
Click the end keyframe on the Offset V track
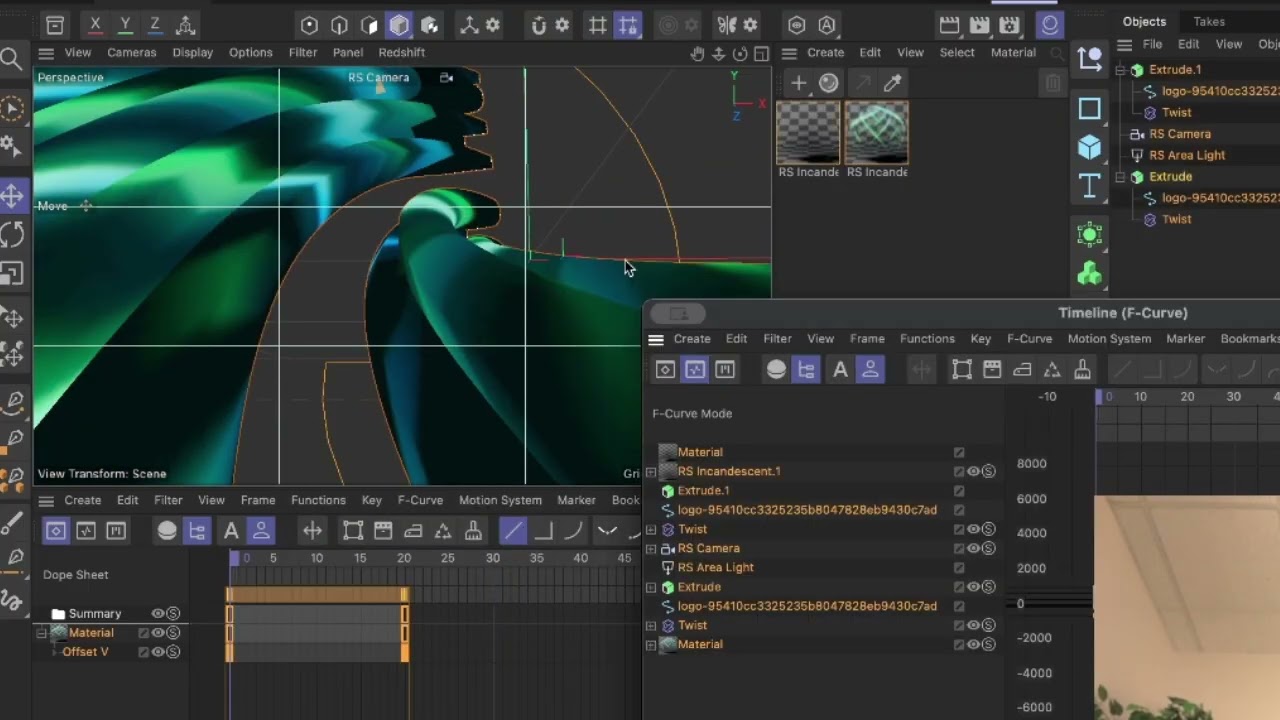(x=405, y=652)
